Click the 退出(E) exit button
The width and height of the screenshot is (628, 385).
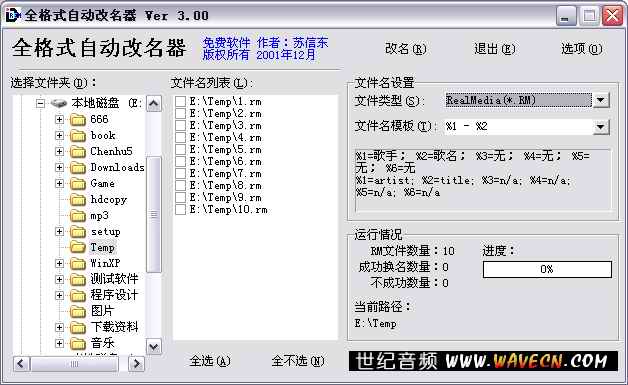point(495,49)
